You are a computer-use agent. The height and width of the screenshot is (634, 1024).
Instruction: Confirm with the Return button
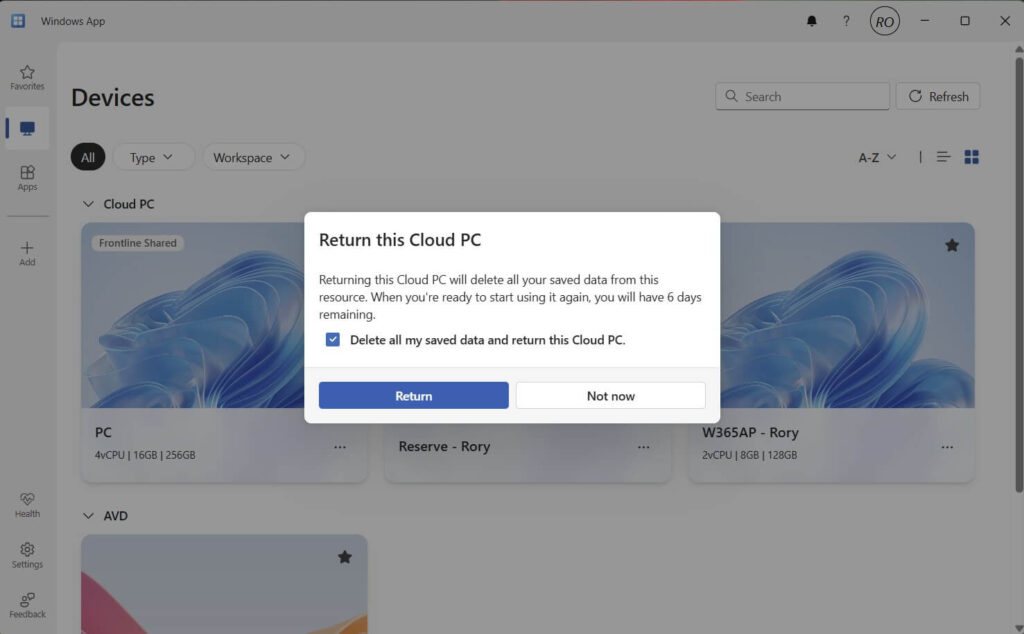click(413, 396)
